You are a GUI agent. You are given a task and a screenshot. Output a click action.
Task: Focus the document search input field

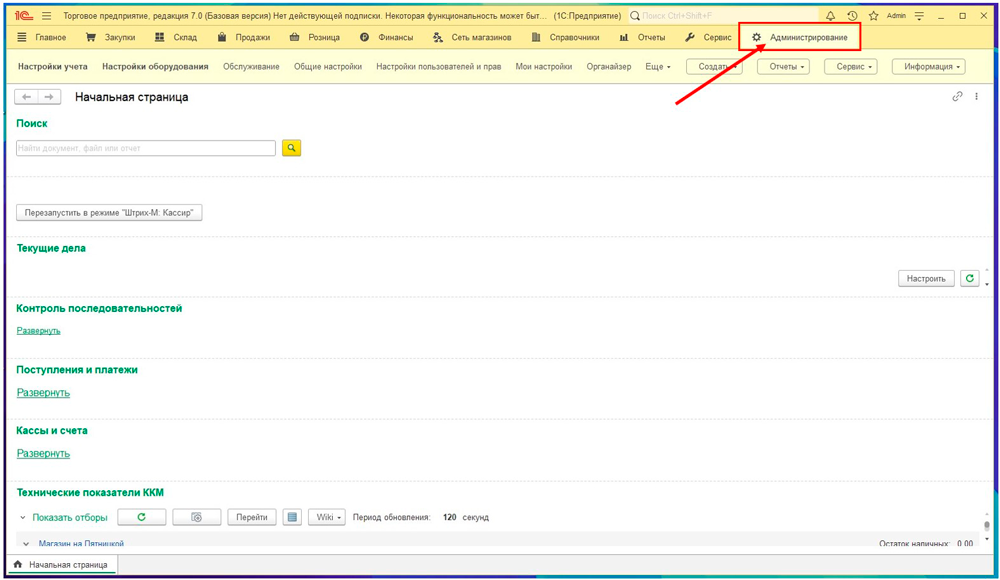click(x=146, y=148)
